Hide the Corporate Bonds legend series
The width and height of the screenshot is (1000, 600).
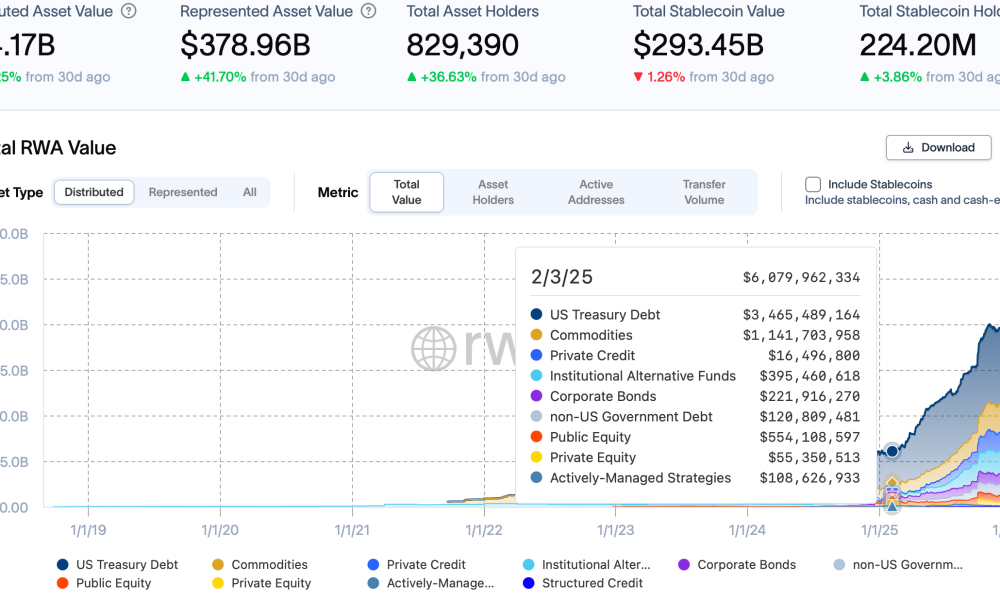pos(684,565)
